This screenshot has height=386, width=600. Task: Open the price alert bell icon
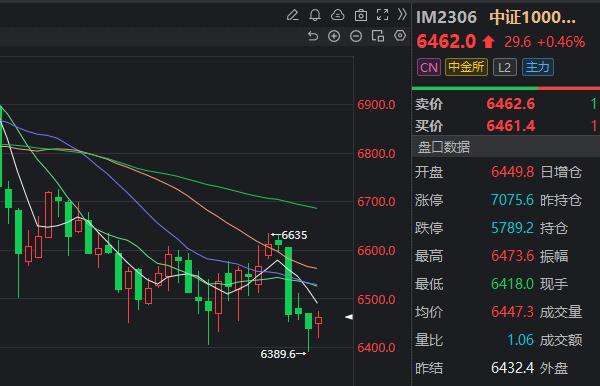pyautogui.click(x=315, y=15)
